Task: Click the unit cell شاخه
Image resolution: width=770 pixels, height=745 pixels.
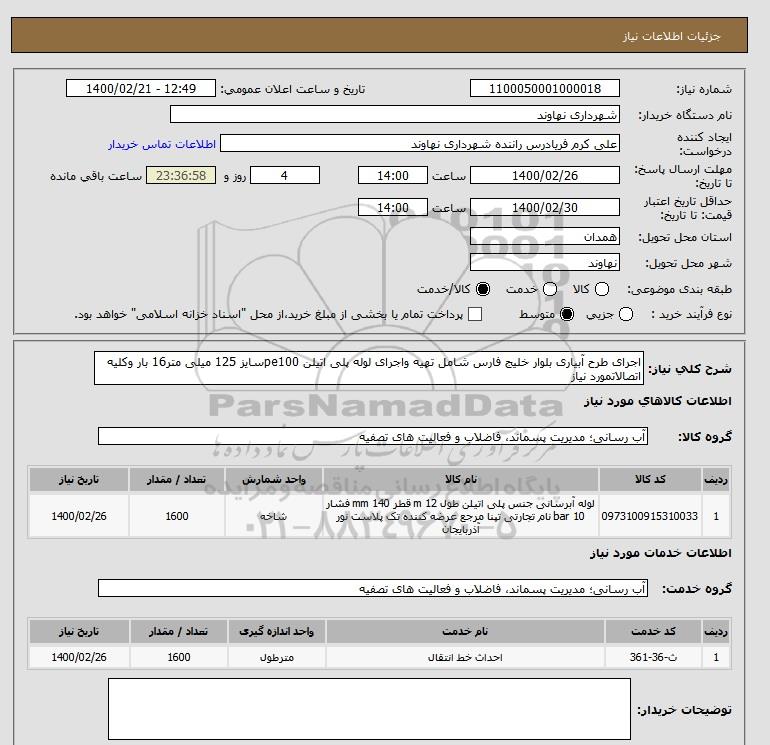Action: [x=274, y=516]
